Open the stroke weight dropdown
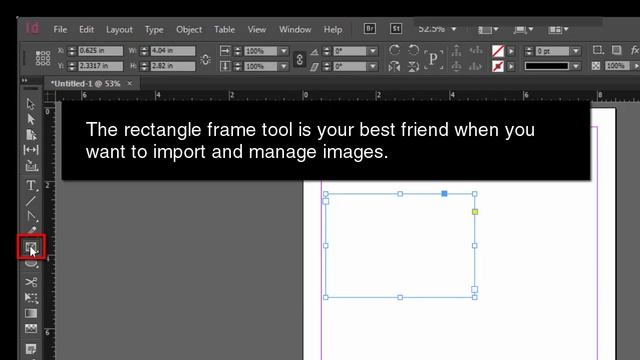 (576, 51)
